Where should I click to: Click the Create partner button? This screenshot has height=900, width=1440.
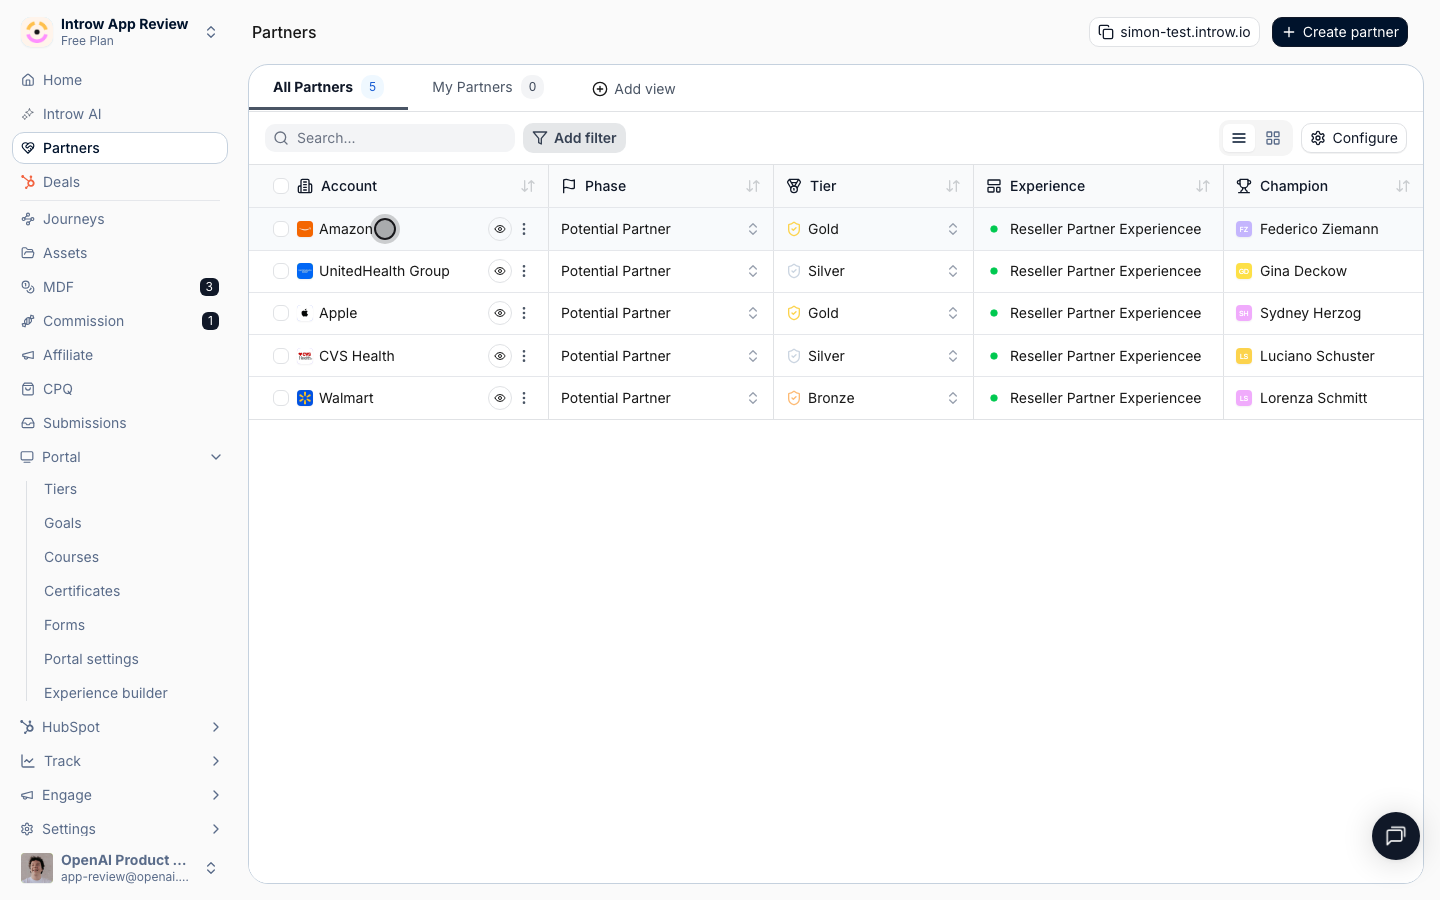tap(1340, 32)
